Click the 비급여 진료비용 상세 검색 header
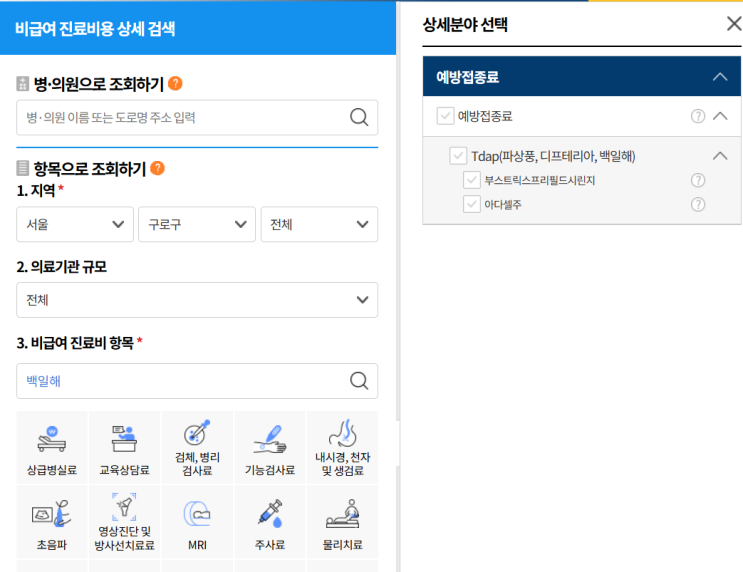Screen dimensions: 743x572 pos(95,28)
